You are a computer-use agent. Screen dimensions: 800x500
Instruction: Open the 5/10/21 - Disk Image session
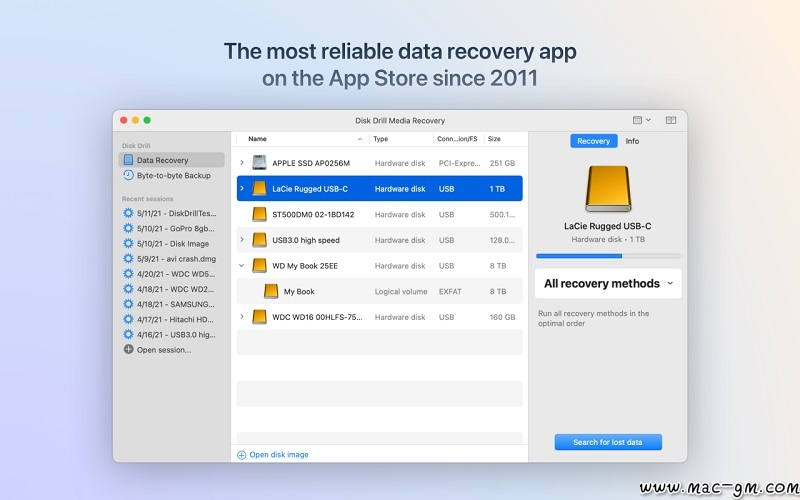[171, 243]
